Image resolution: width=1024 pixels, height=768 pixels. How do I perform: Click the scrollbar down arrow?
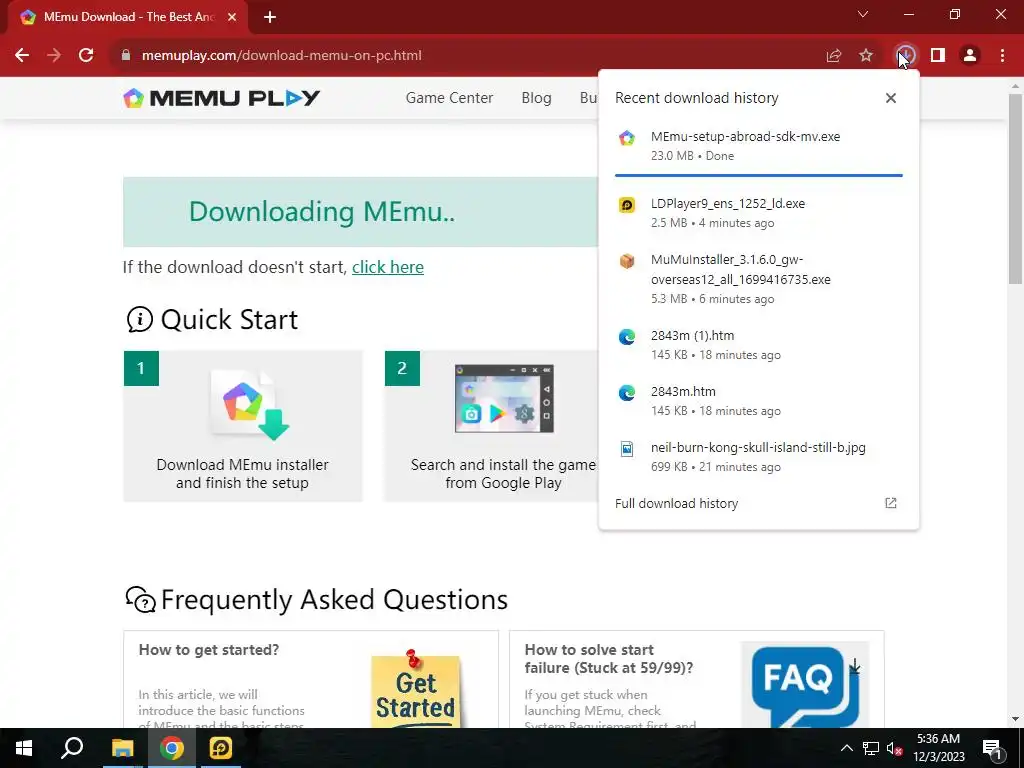coord(1015,719)
